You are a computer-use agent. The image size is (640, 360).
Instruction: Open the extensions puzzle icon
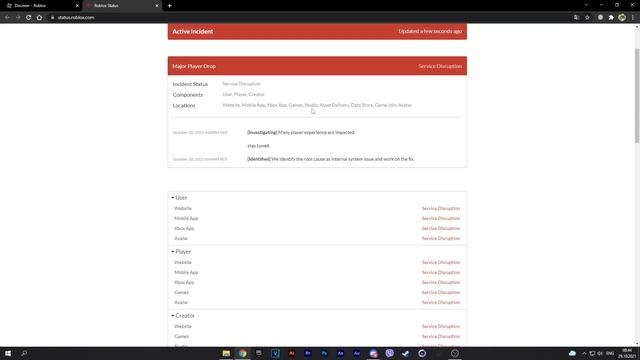point(611,18)
